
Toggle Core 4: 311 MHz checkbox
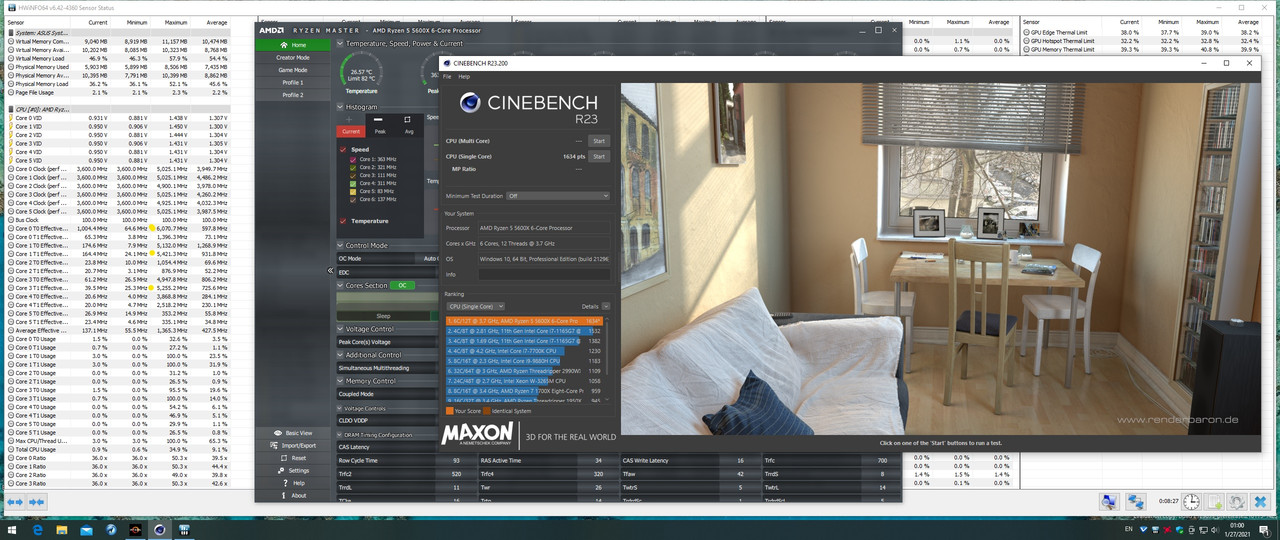[x=352, y=184]
